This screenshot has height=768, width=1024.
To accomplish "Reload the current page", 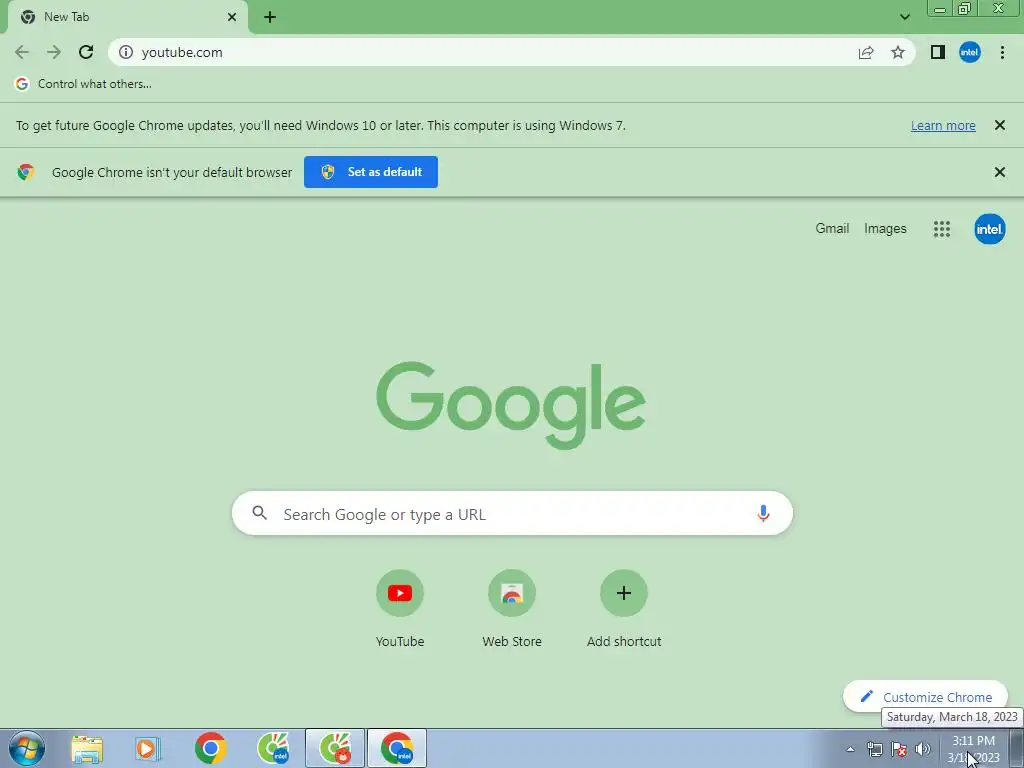I will click(x=86, y=52).
